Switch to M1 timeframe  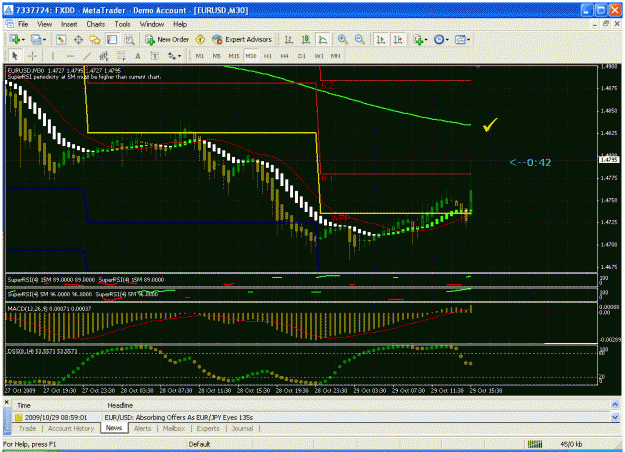tap(200, 56)
